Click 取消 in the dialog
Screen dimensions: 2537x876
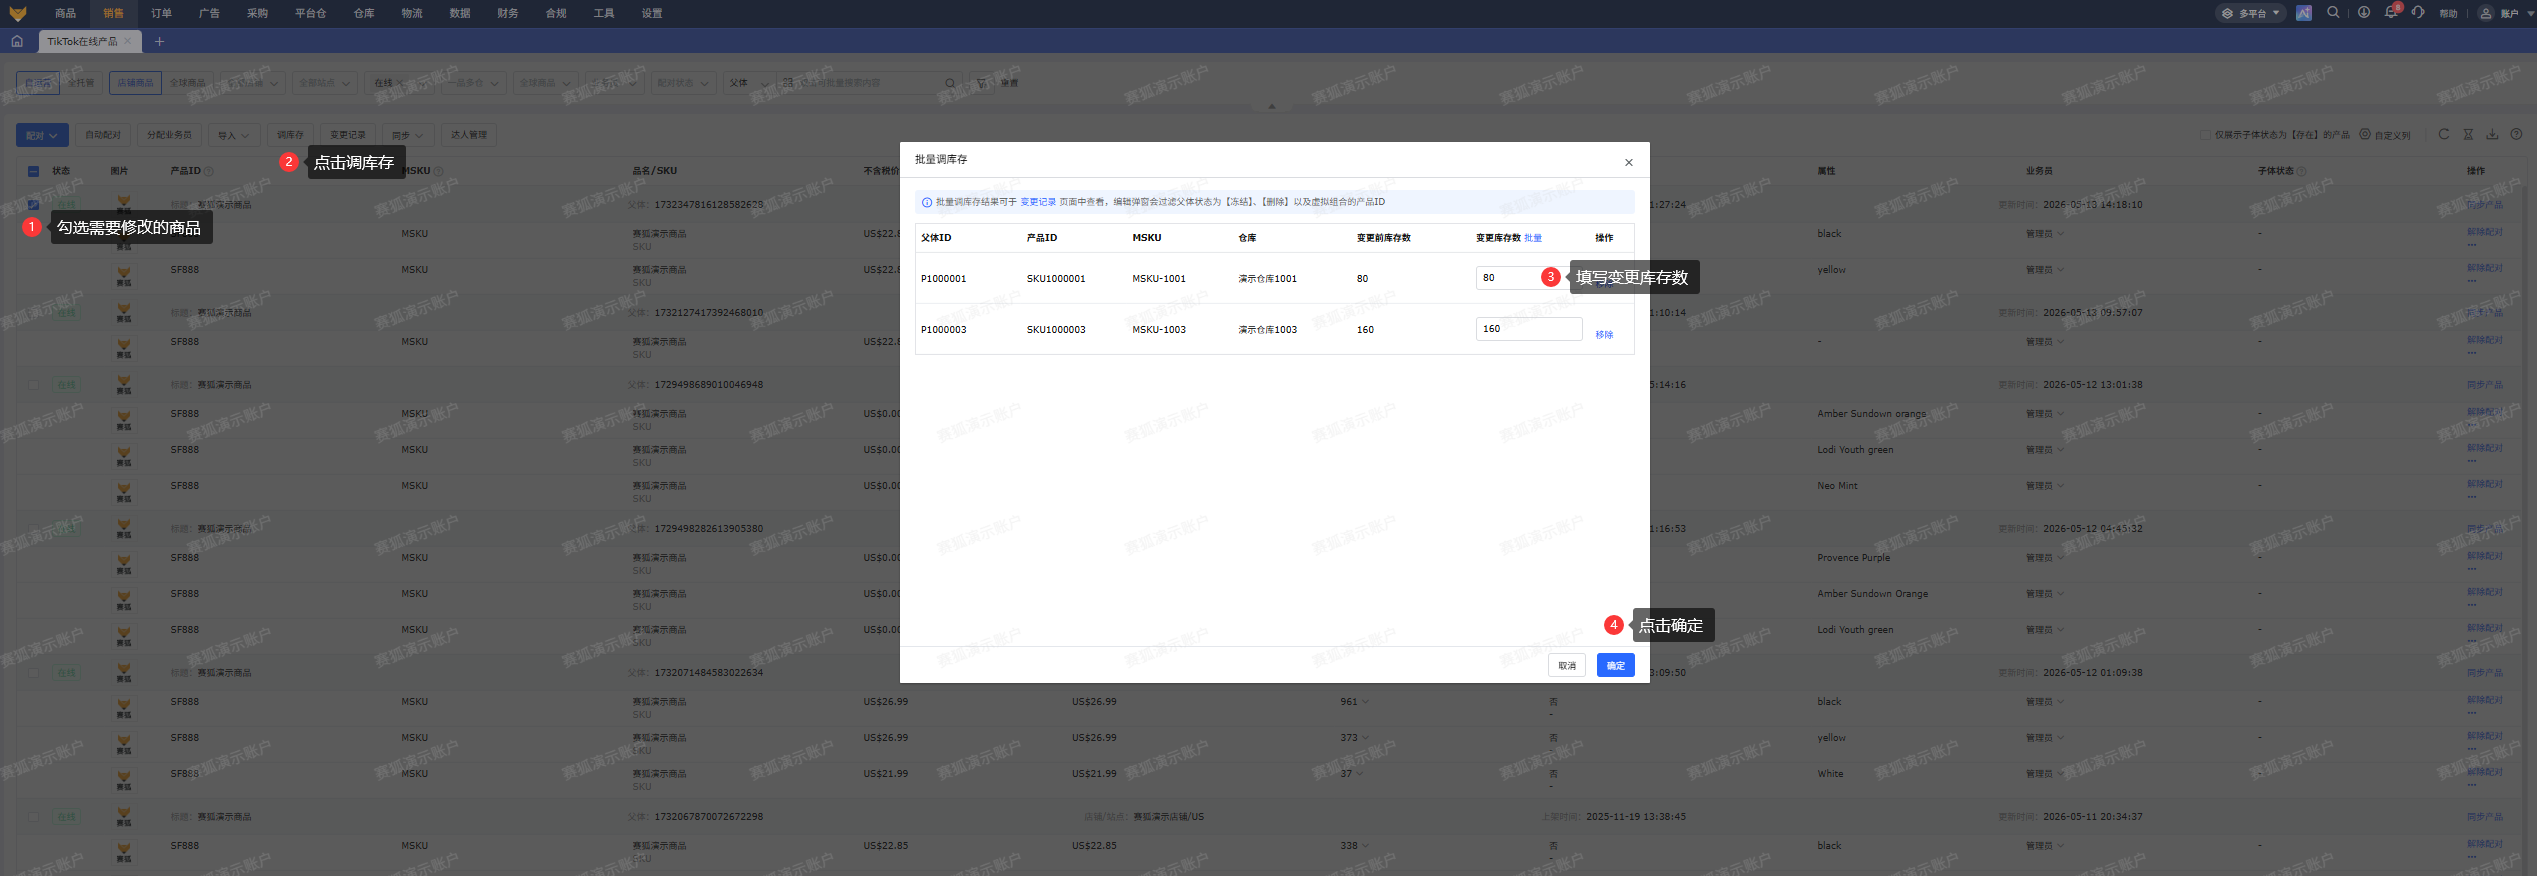pos(1567,665)
